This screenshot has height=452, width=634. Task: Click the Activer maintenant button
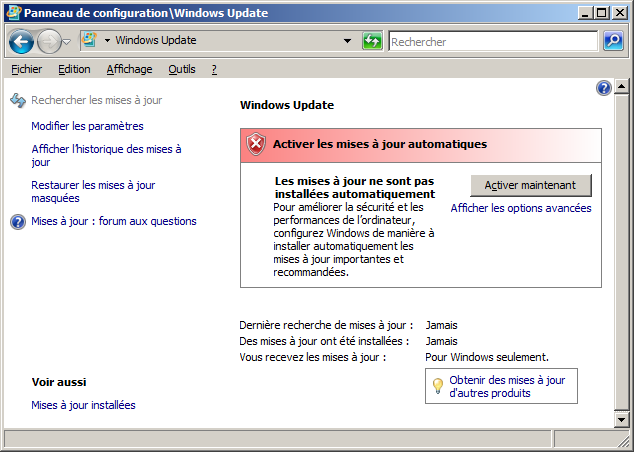click(x=530, y=185)
